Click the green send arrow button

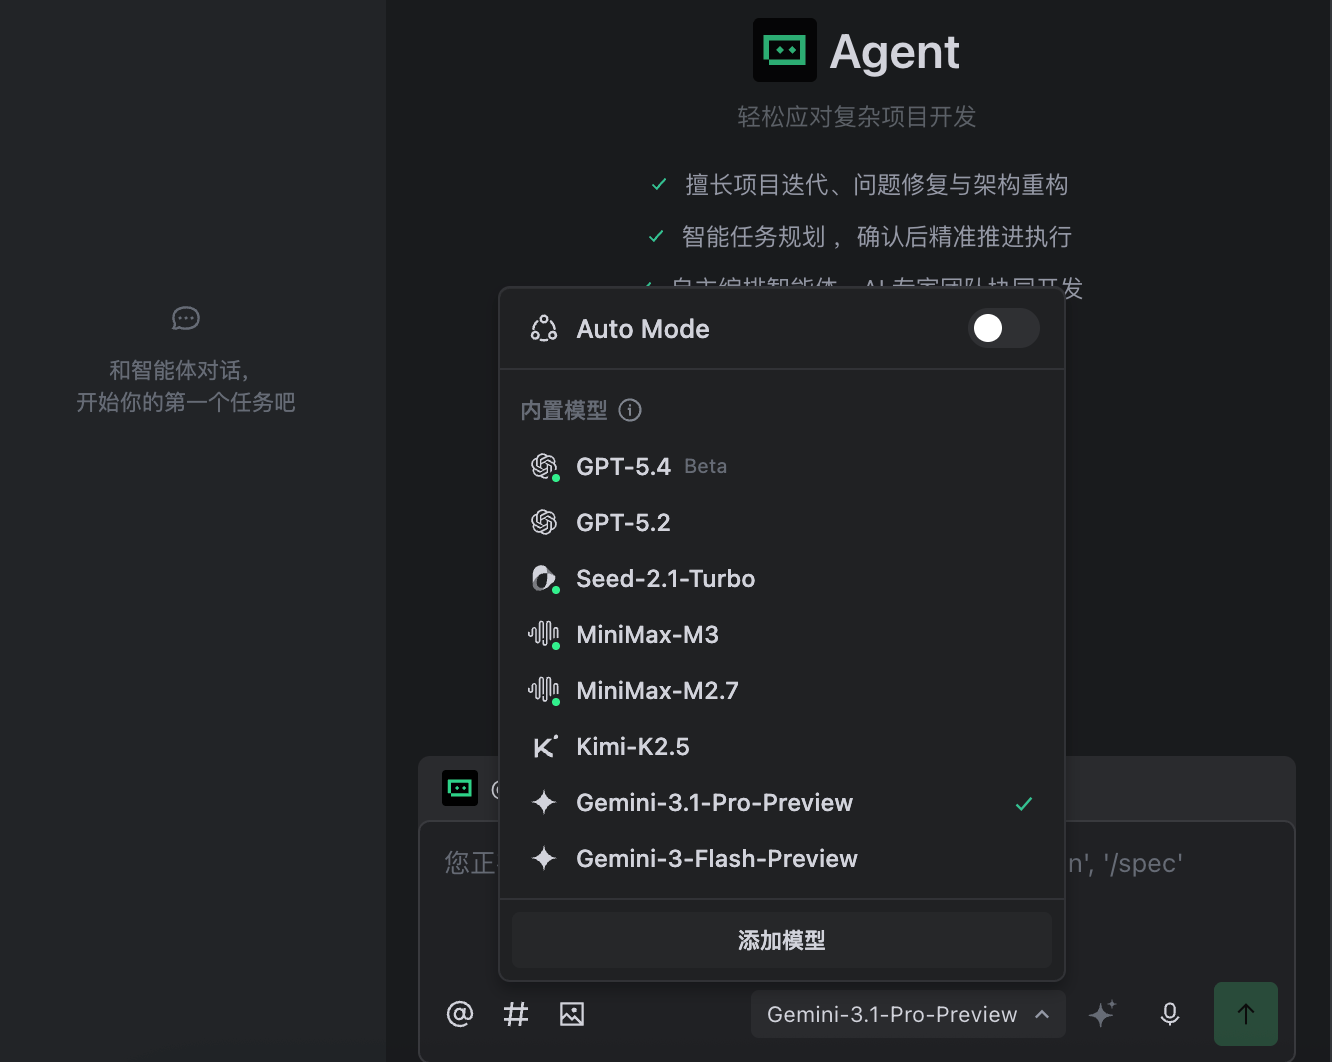[x=1246, y=1014]
